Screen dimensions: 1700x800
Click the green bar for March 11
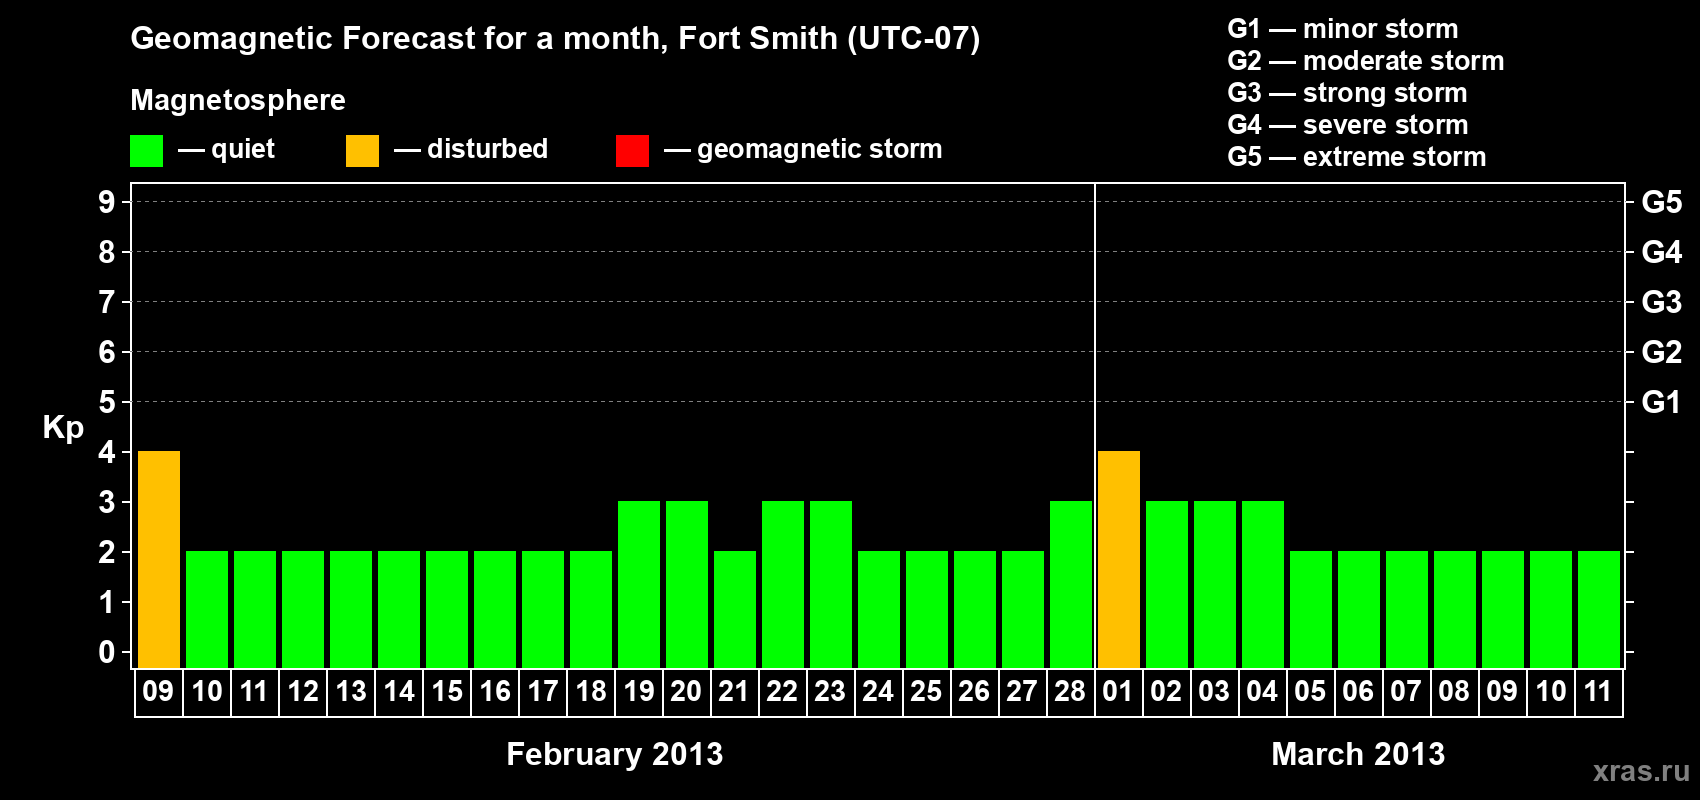1599,609
